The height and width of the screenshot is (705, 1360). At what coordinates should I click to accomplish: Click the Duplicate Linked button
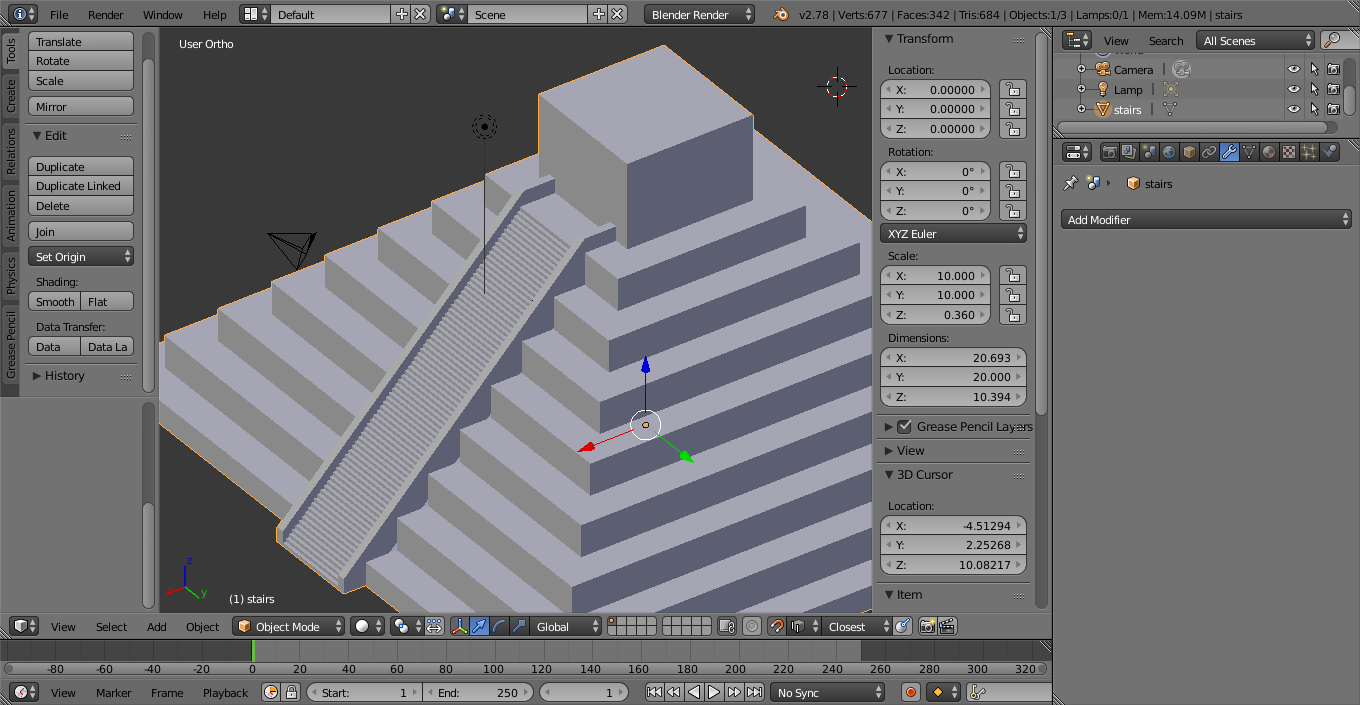tap(80, 186)
